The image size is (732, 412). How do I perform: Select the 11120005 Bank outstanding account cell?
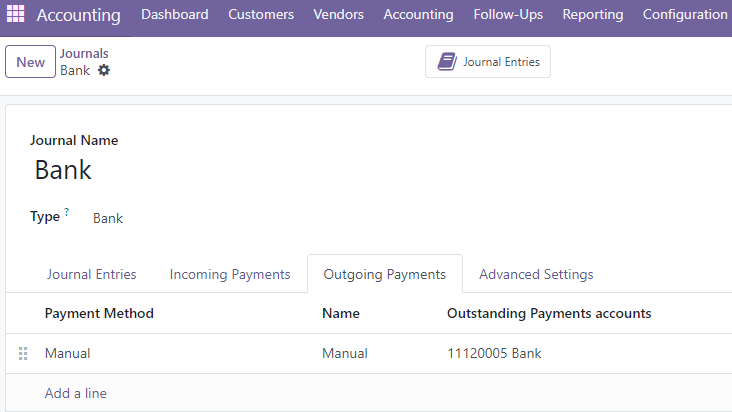coord(494,354)
